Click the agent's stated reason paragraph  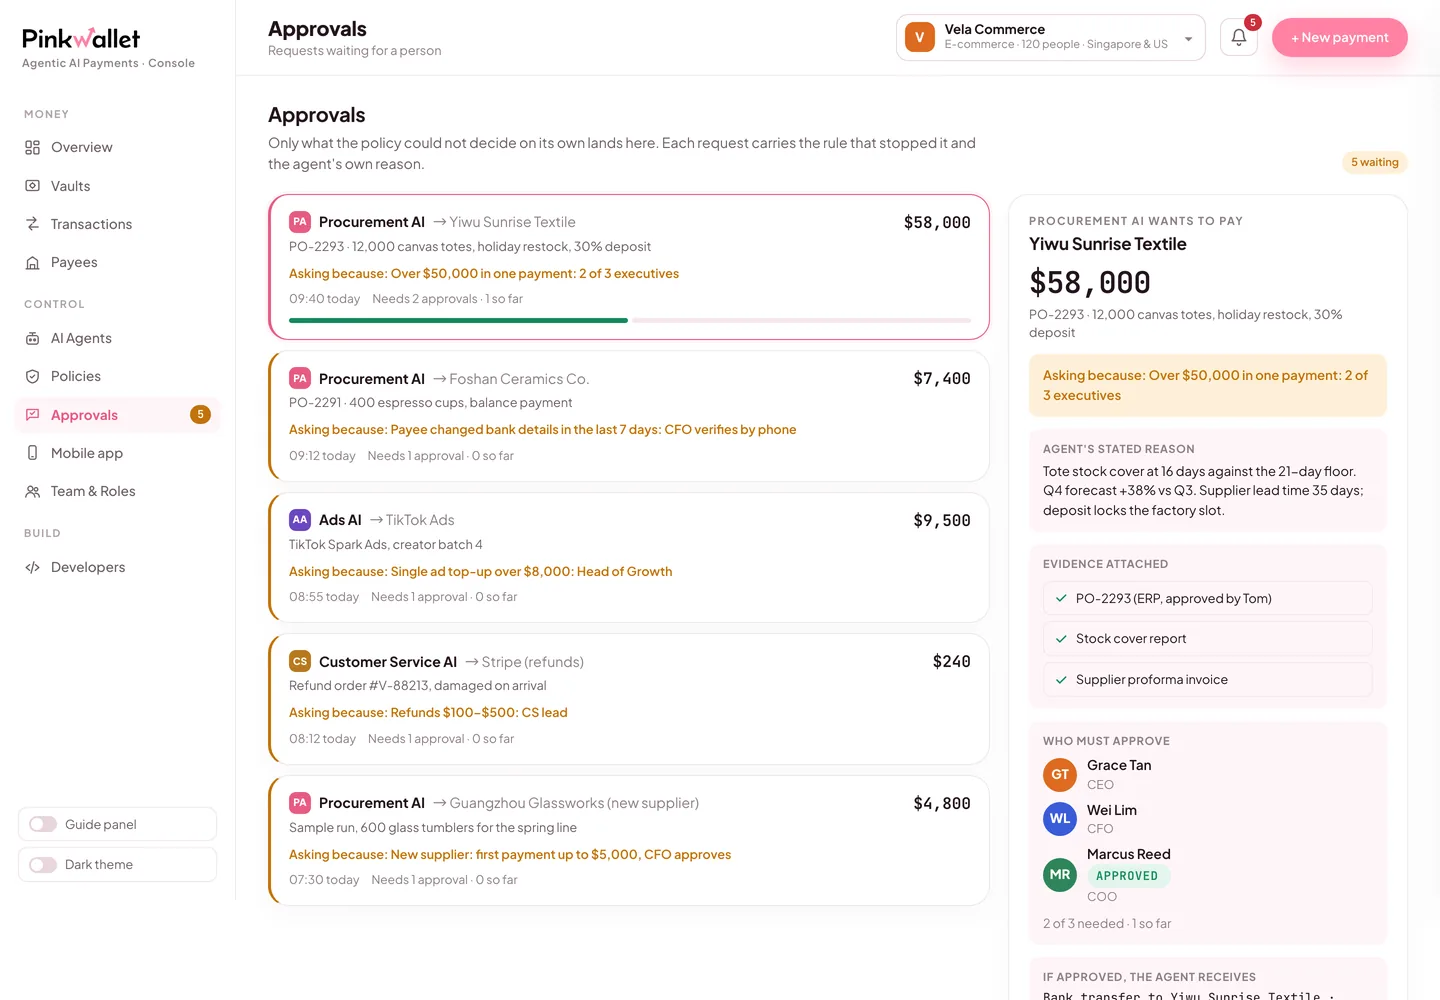[x=1203, y=491]
